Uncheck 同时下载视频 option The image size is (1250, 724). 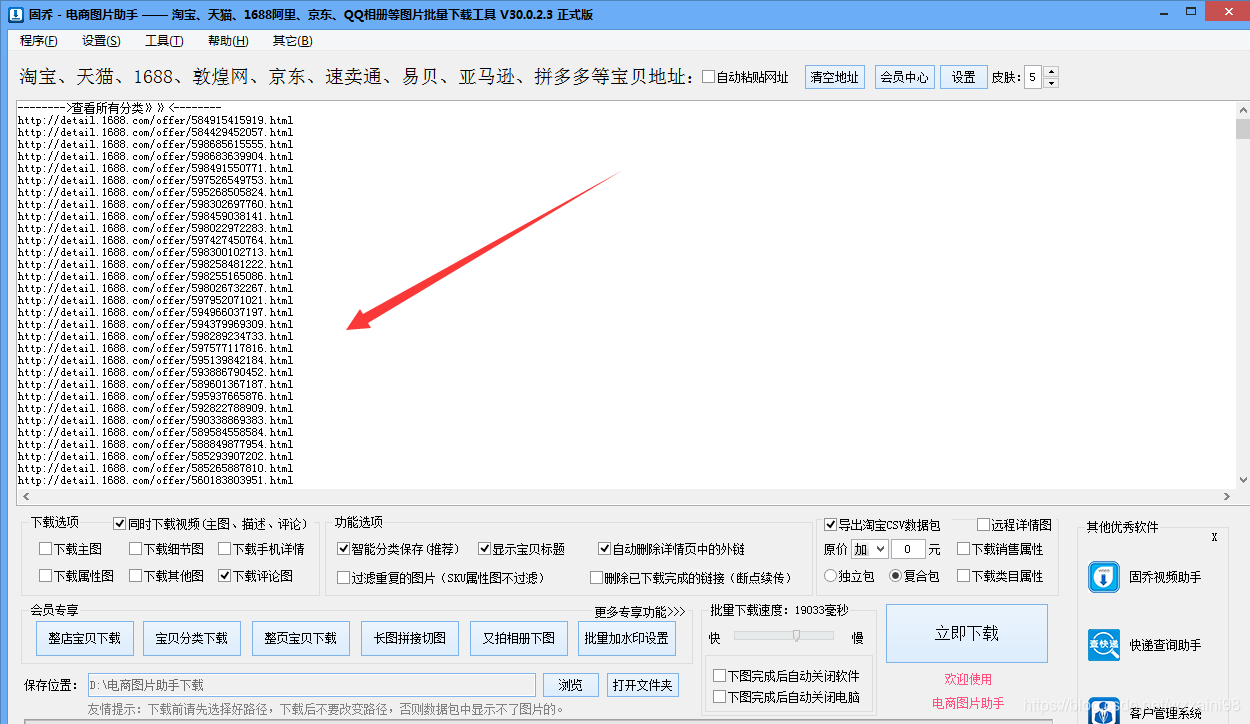[x=120, y=523]
